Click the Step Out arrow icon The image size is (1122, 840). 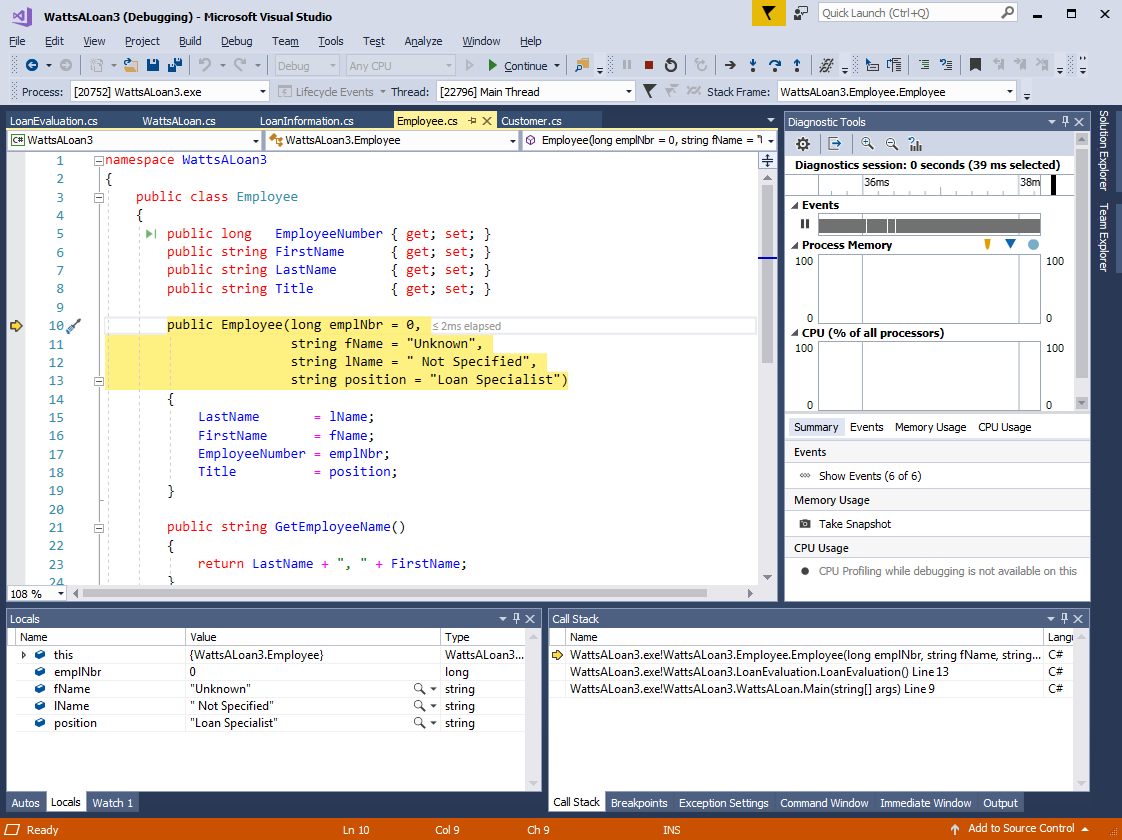(x=796, y=65)
